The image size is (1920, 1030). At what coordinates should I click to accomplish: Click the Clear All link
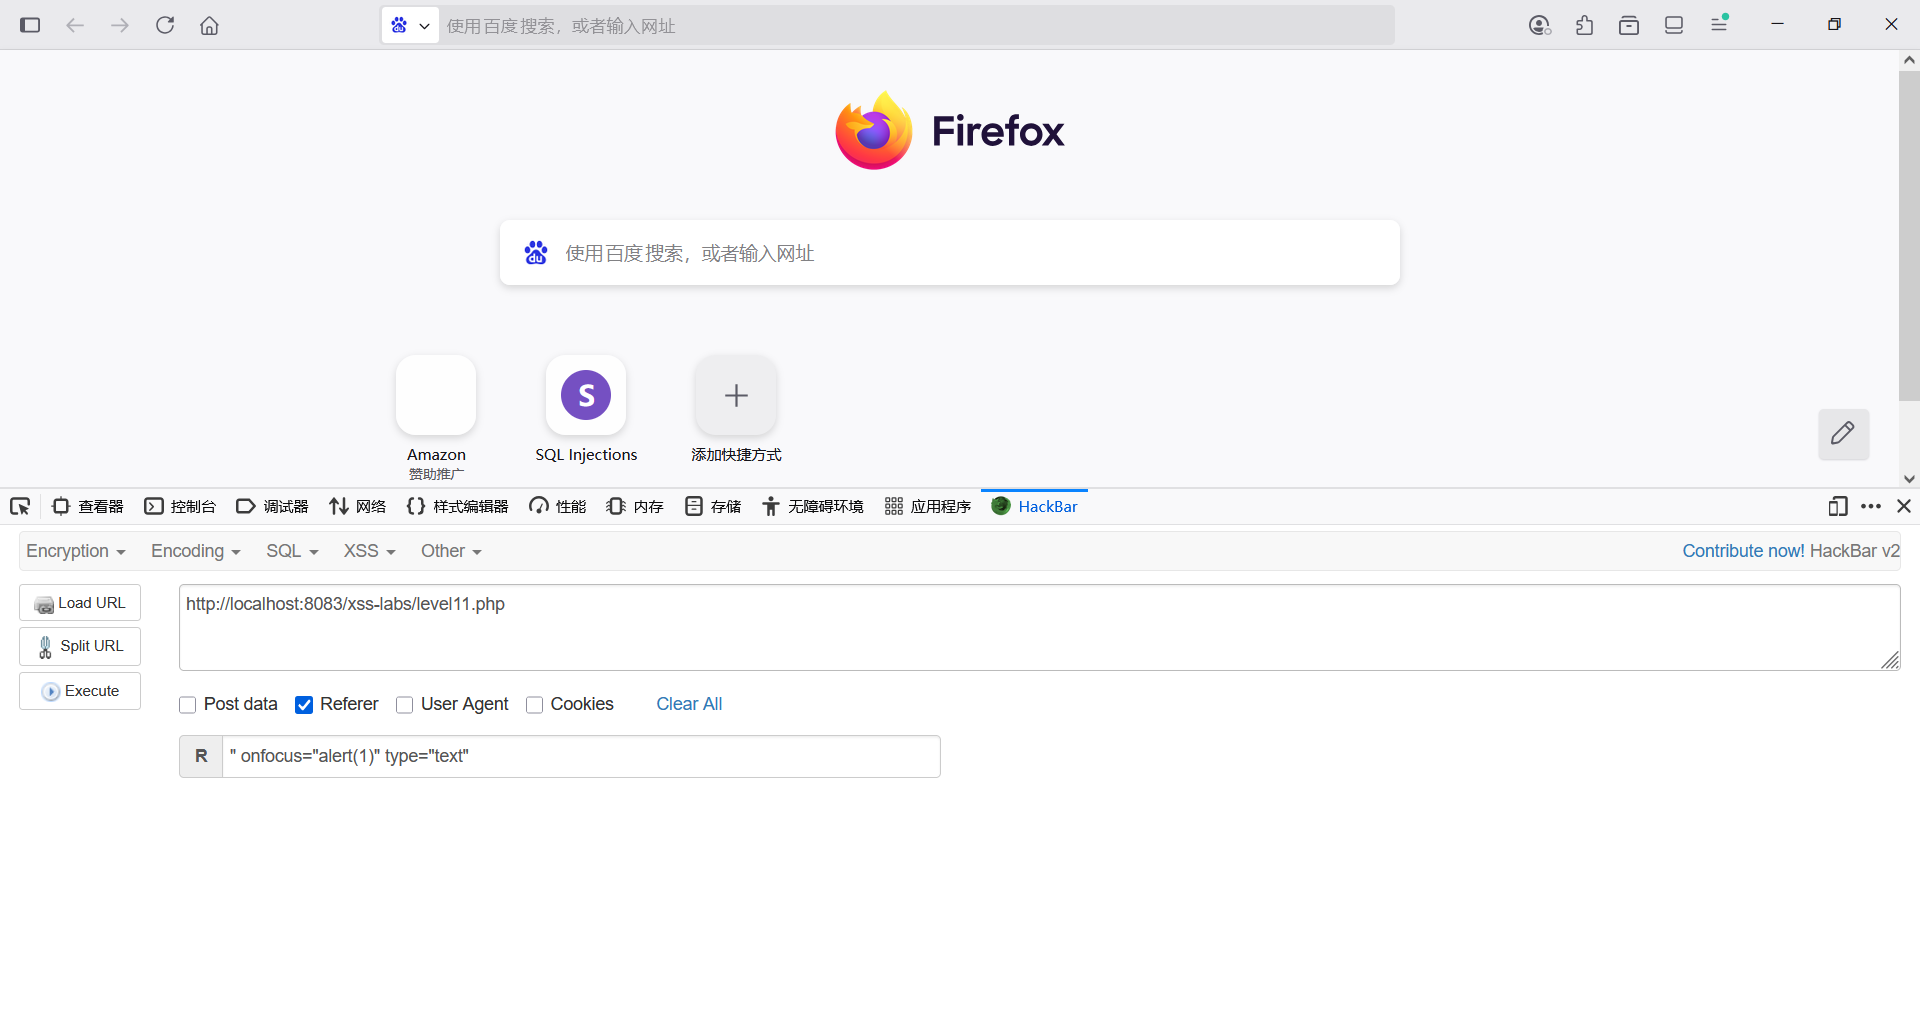coord(689,704)
